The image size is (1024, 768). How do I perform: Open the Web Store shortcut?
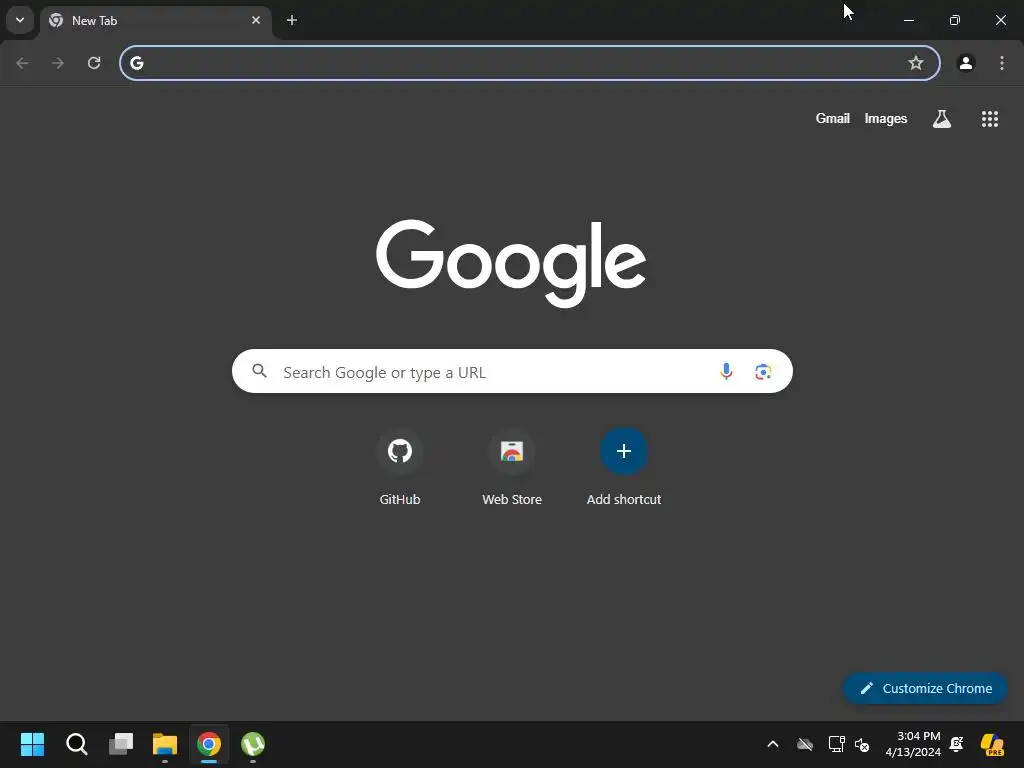click(x=512, y=467)
